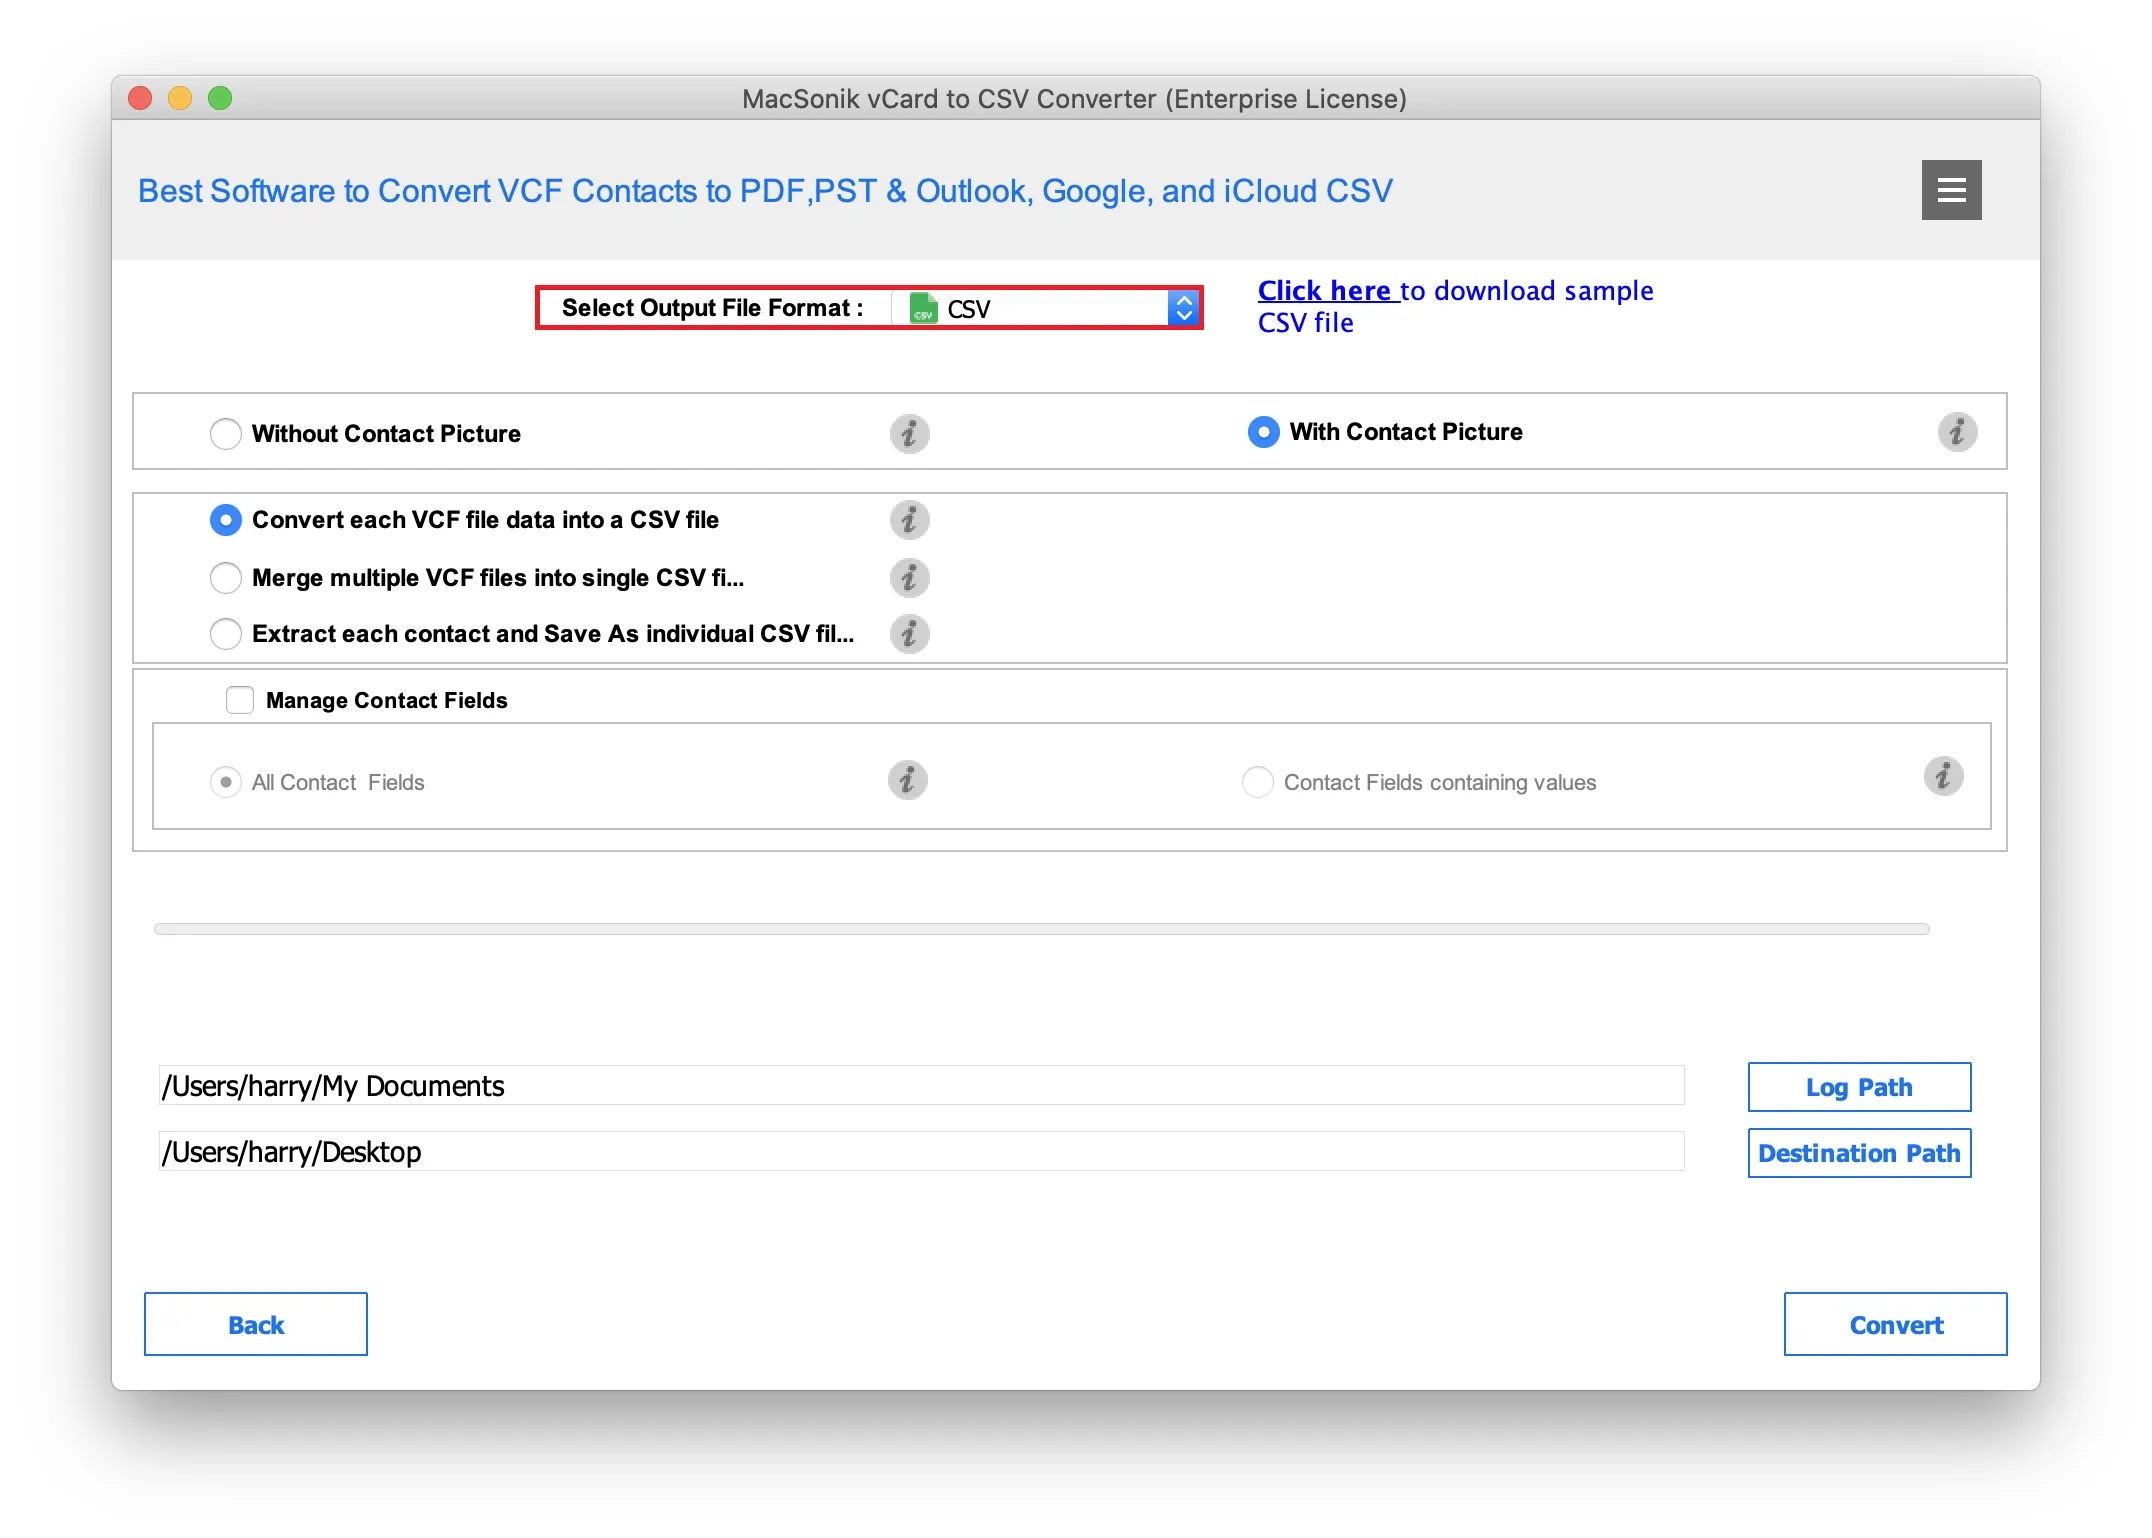Start conversion with the Convert button
The height and width of the screenshot is (1538, 2152).
1895,1324
